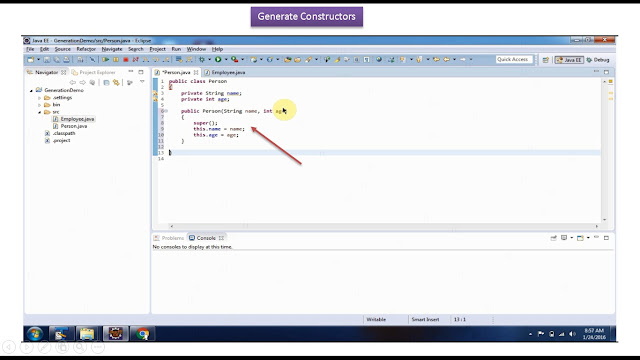
Task: Switch to the Employee.java editor tab
Action: coord(225,72)
